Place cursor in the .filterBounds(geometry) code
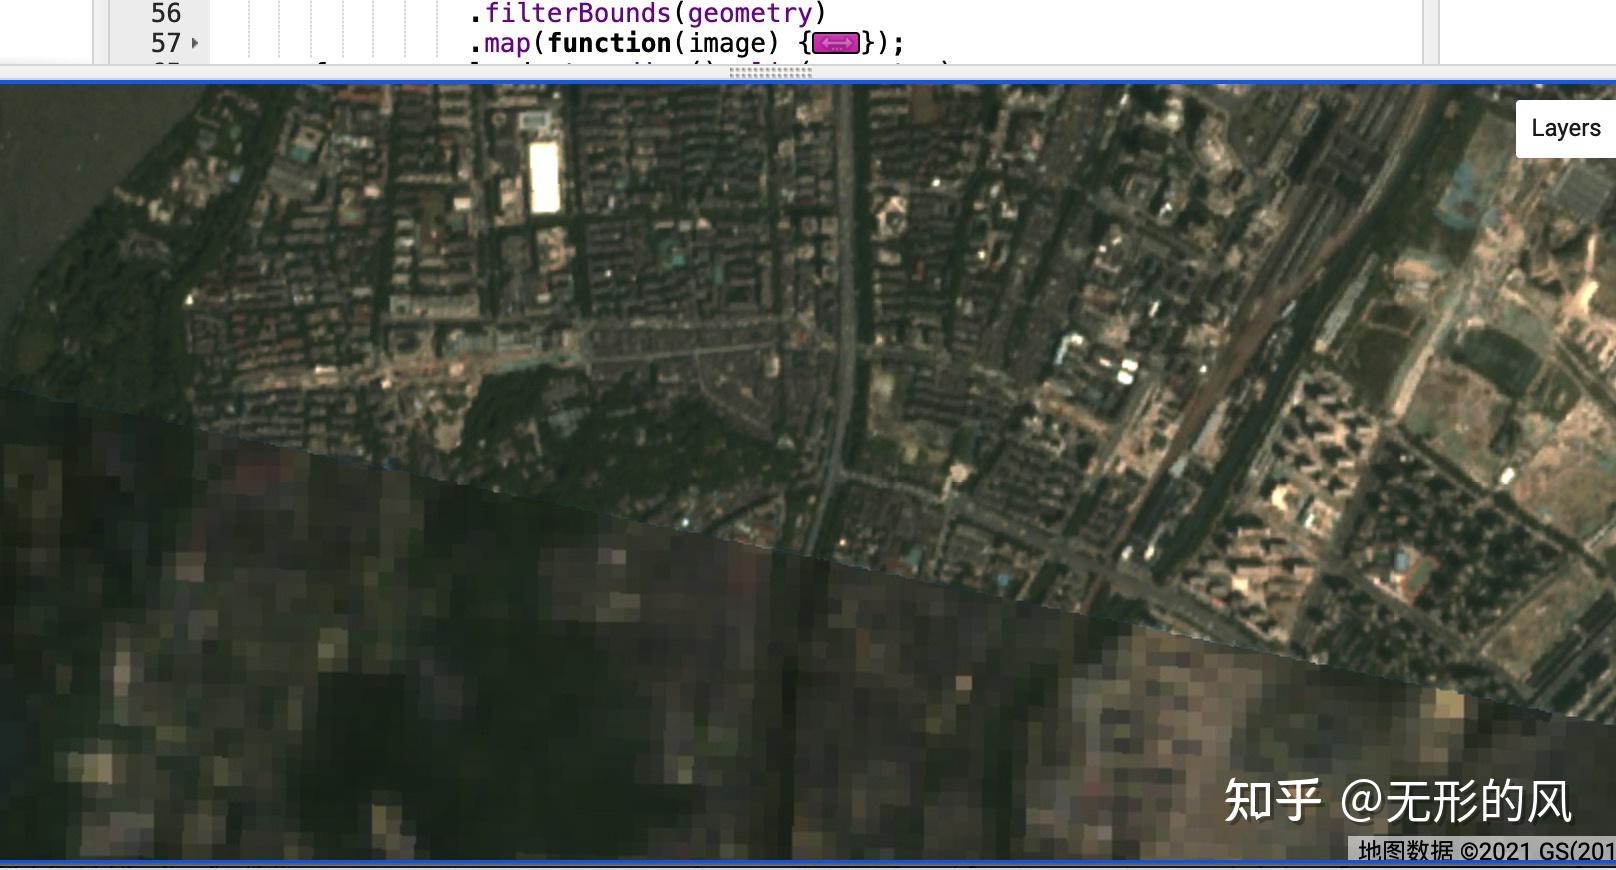 [648, 13]
